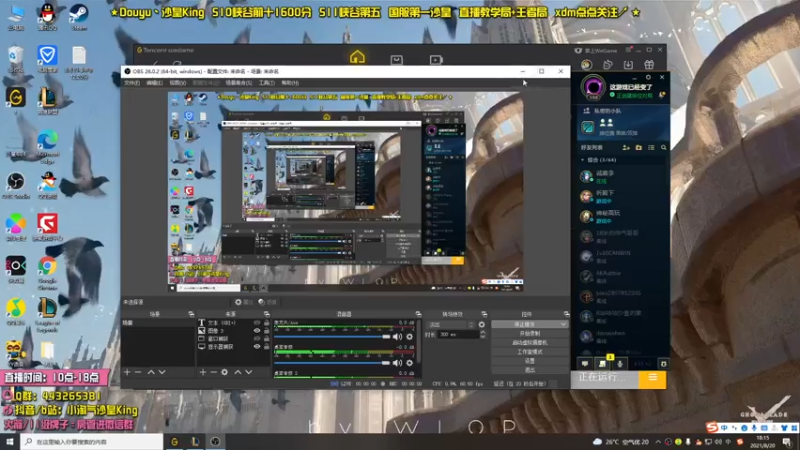Adjust mic/aux volume slider
The image size is (800, 450).
pos(332,337)
